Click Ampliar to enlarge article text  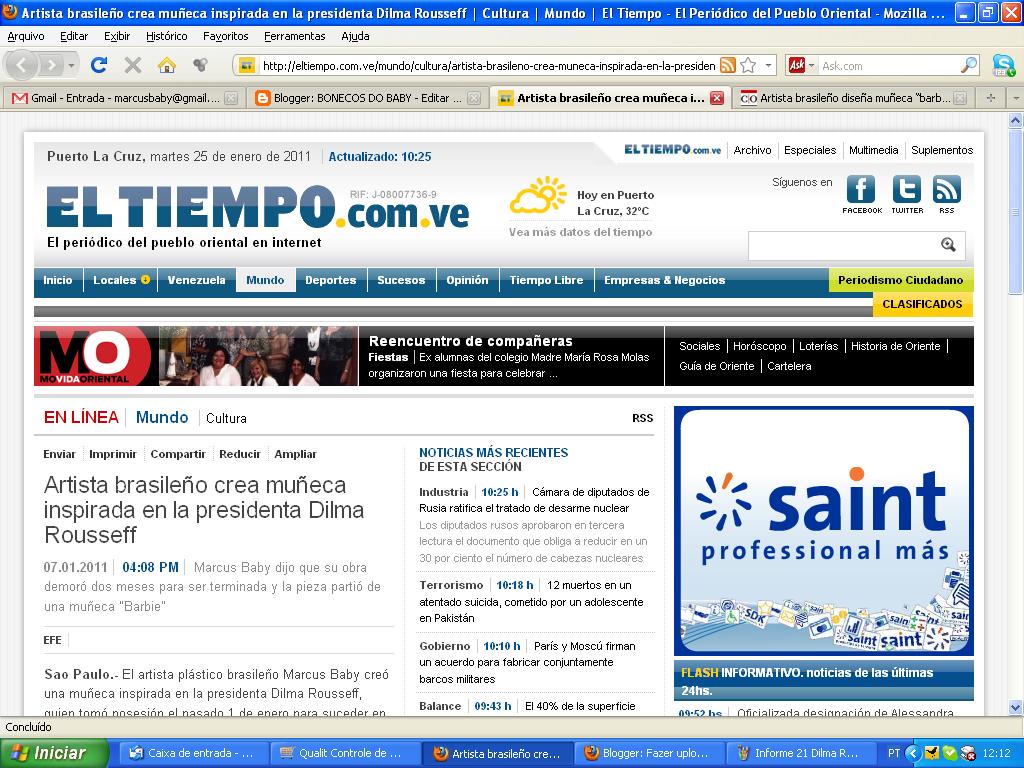coord(295,454)
